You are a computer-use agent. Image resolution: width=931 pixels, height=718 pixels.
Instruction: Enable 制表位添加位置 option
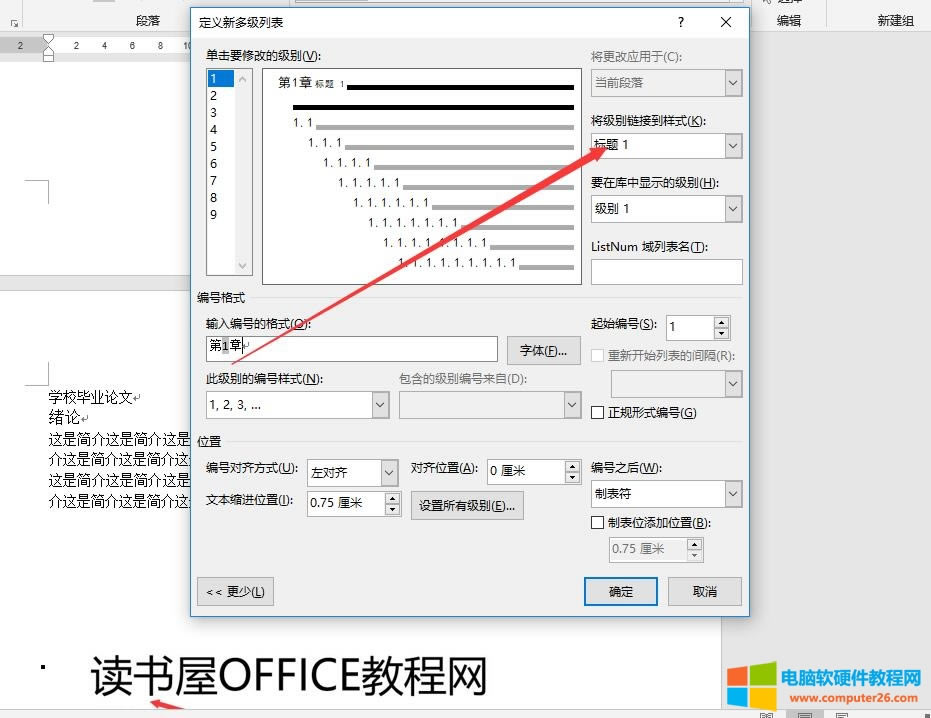597,523
